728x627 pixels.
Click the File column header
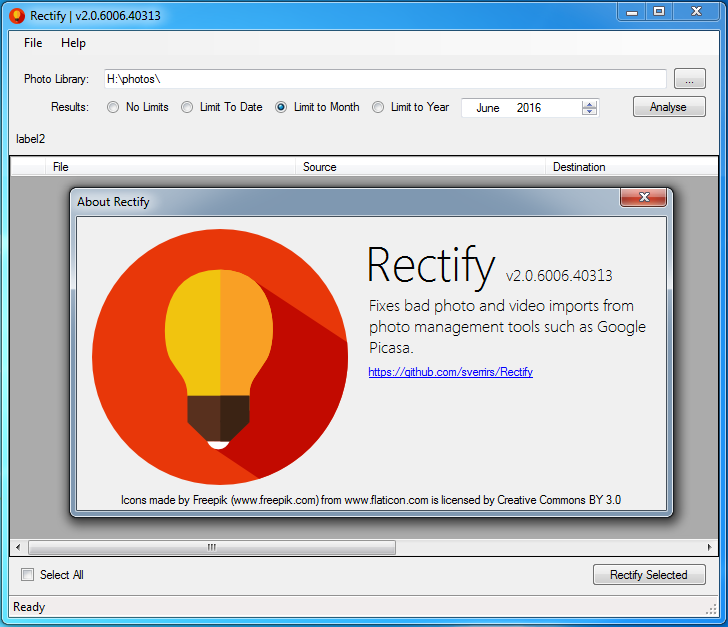click(170, 167)
